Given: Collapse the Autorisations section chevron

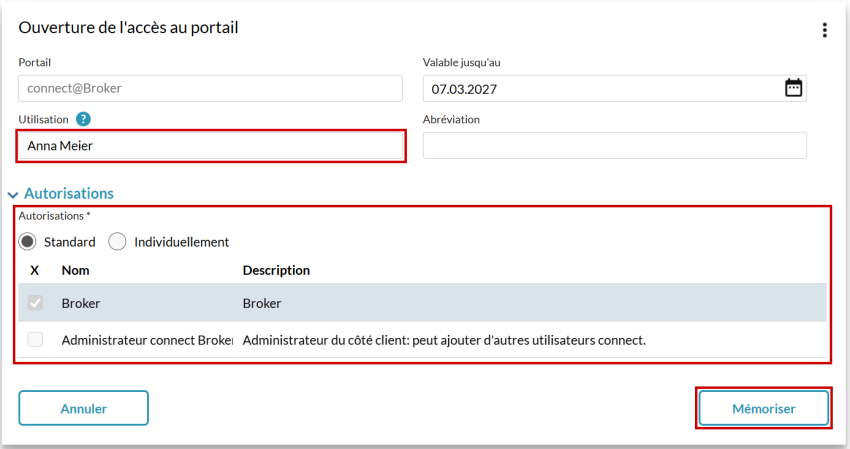Looking at the screenshot, I should coord(13,194).
